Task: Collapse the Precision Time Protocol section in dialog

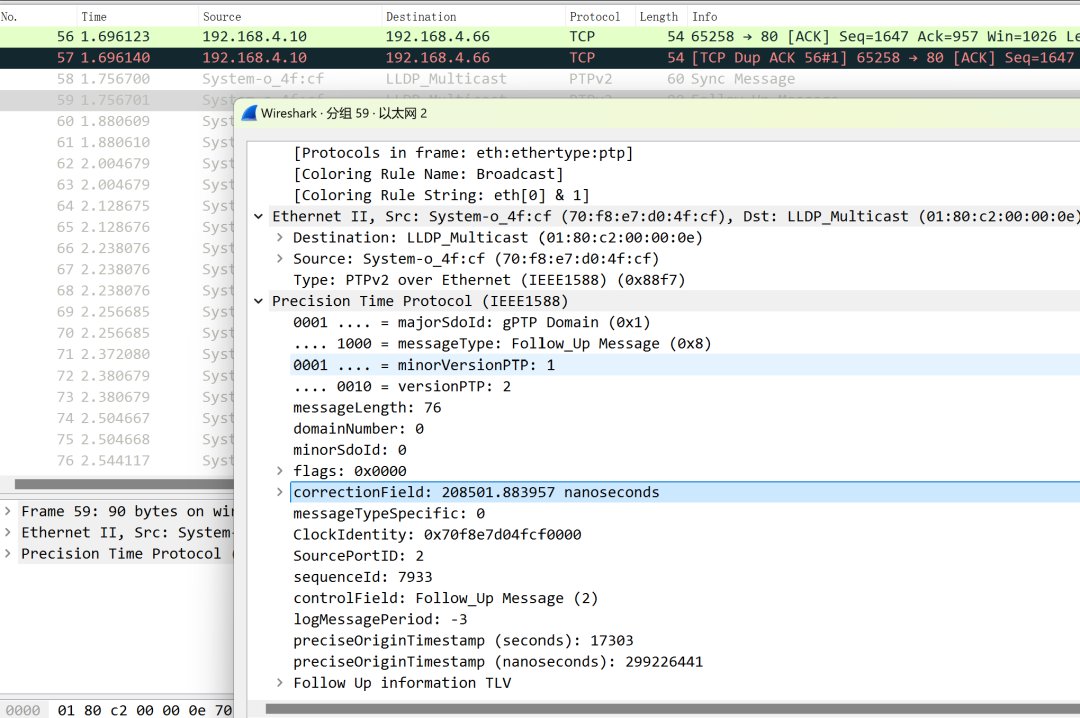Action: pyautogui.click(x=259, y=301)
